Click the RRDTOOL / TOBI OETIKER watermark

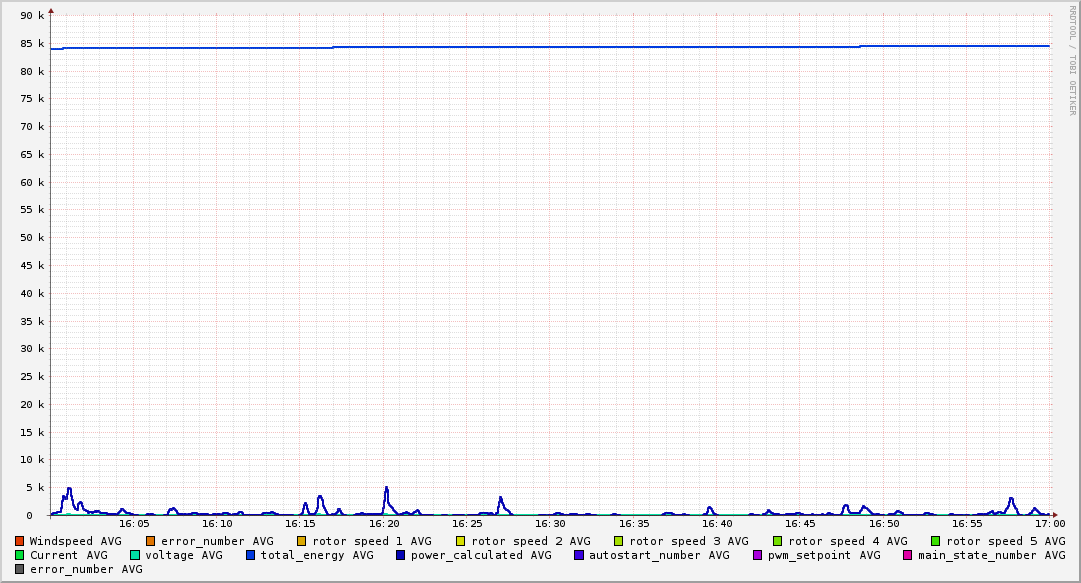coord(1072,60)
